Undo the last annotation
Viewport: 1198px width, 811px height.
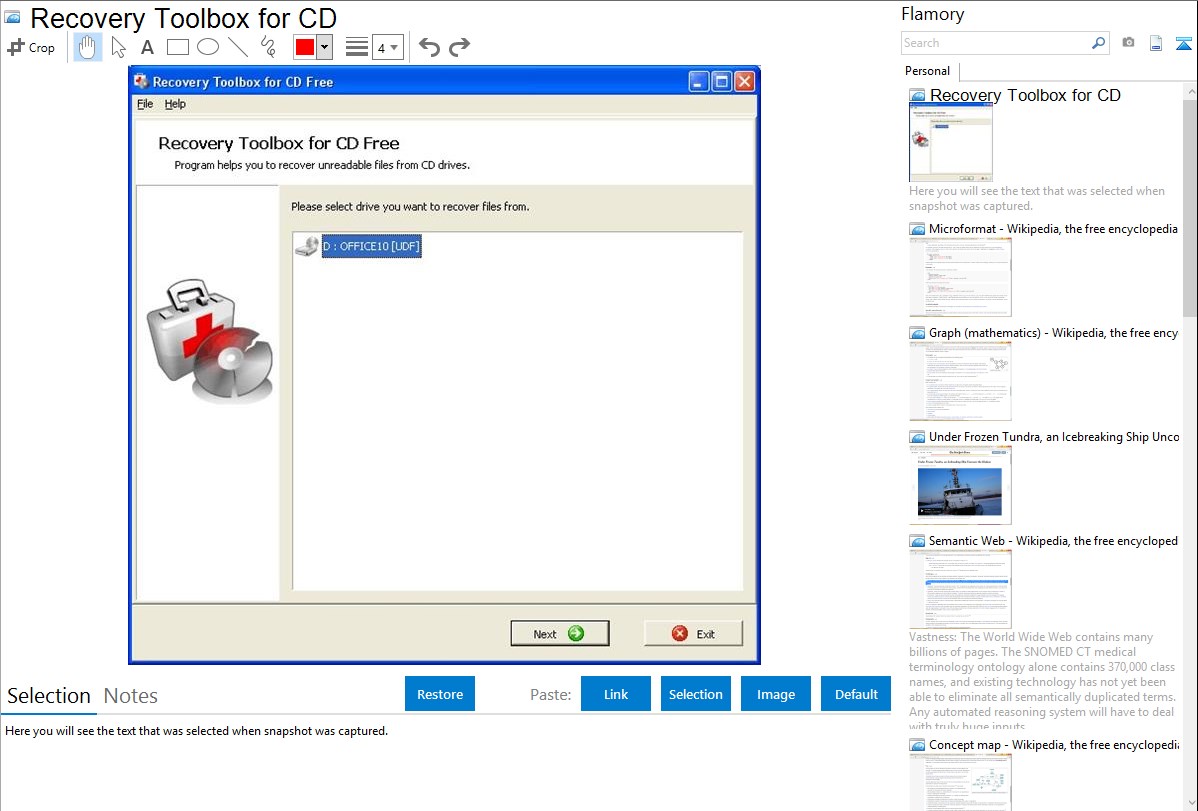tap(429, 47)
